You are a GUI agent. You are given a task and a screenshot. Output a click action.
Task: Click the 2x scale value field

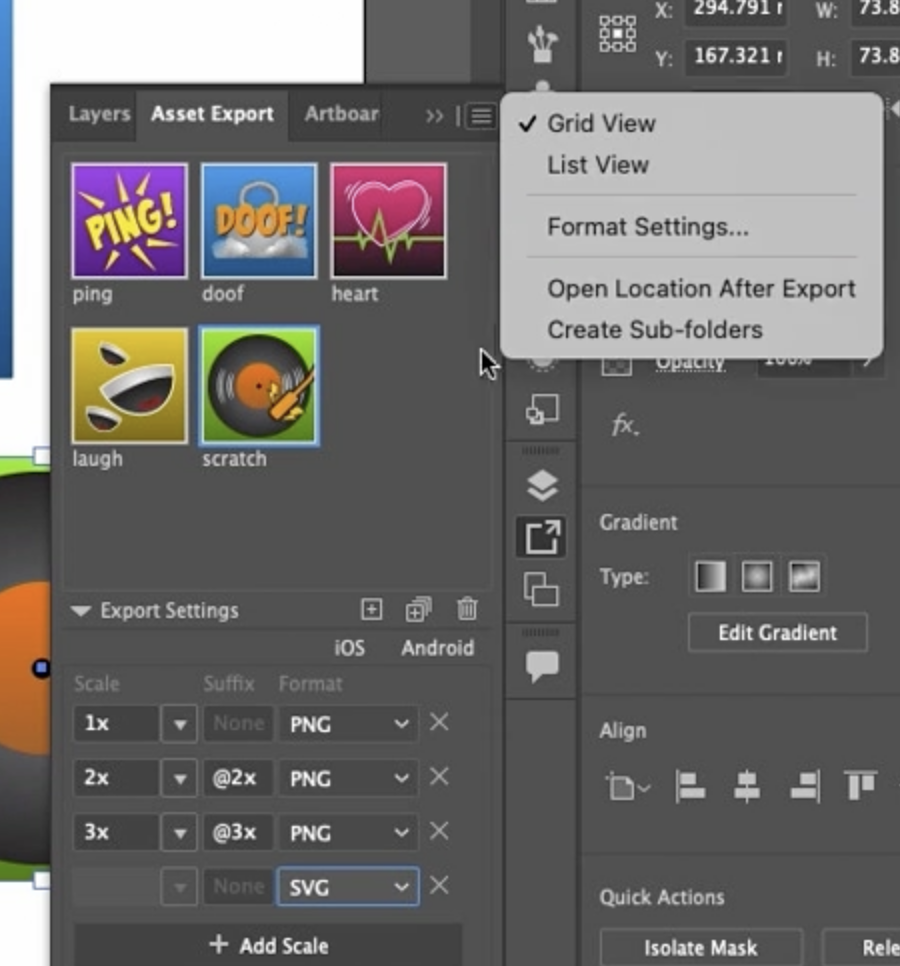pyautogui.click(x=115, y=779)
